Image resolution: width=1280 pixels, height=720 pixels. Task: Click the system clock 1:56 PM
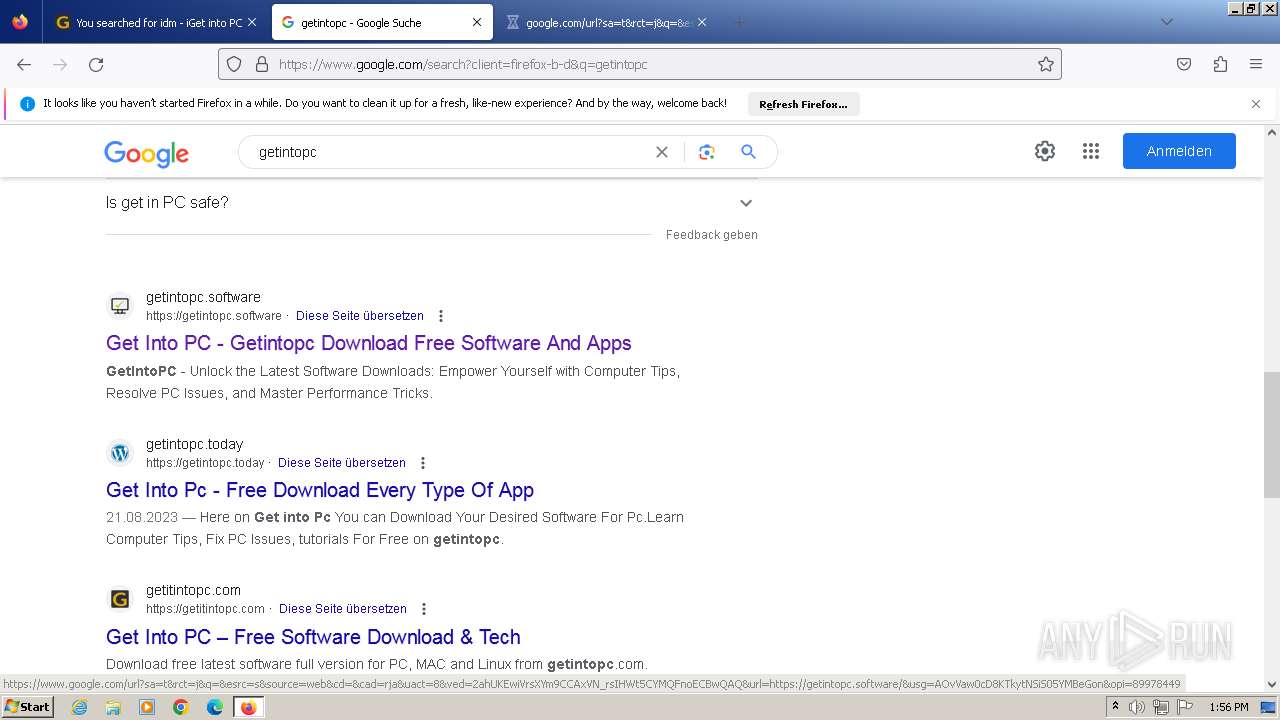coord(1229,707)
